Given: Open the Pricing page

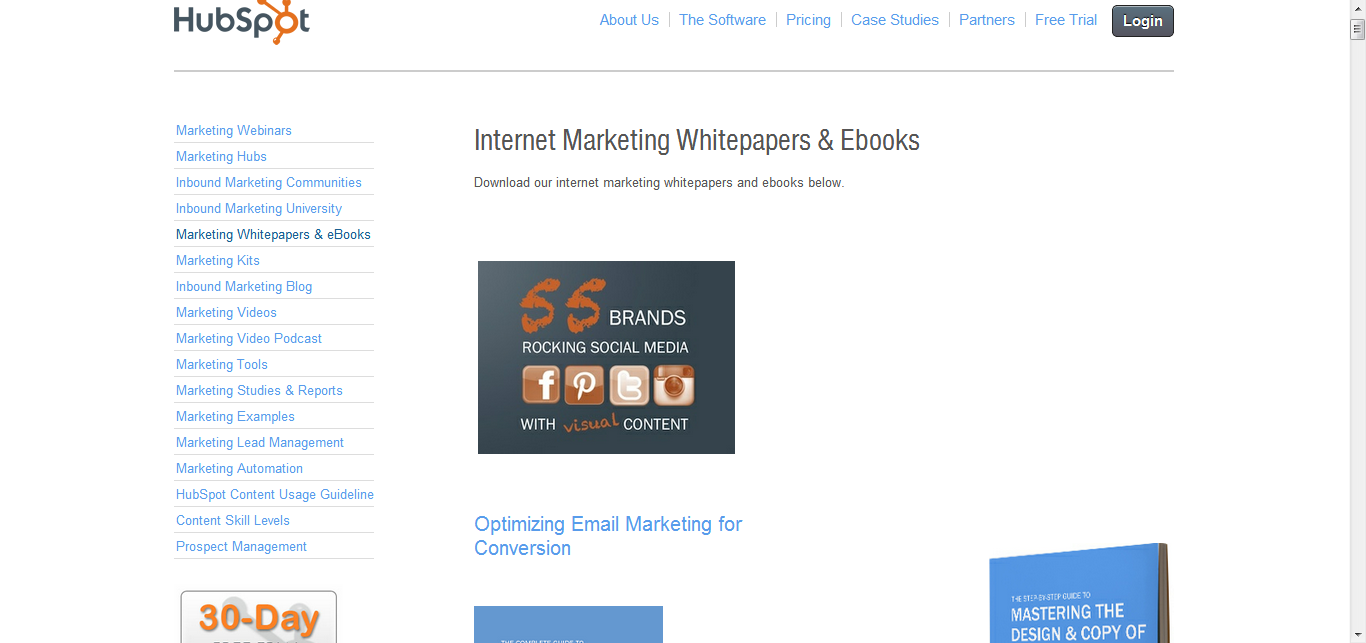Looking at the screenshot, I should 808,20.
